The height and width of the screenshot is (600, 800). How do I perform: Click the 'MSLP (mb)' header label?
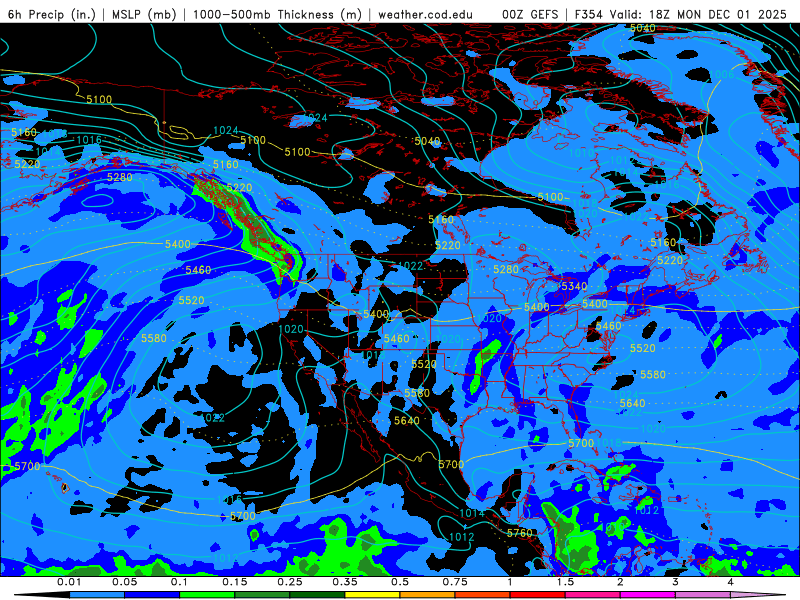(144, 14)
